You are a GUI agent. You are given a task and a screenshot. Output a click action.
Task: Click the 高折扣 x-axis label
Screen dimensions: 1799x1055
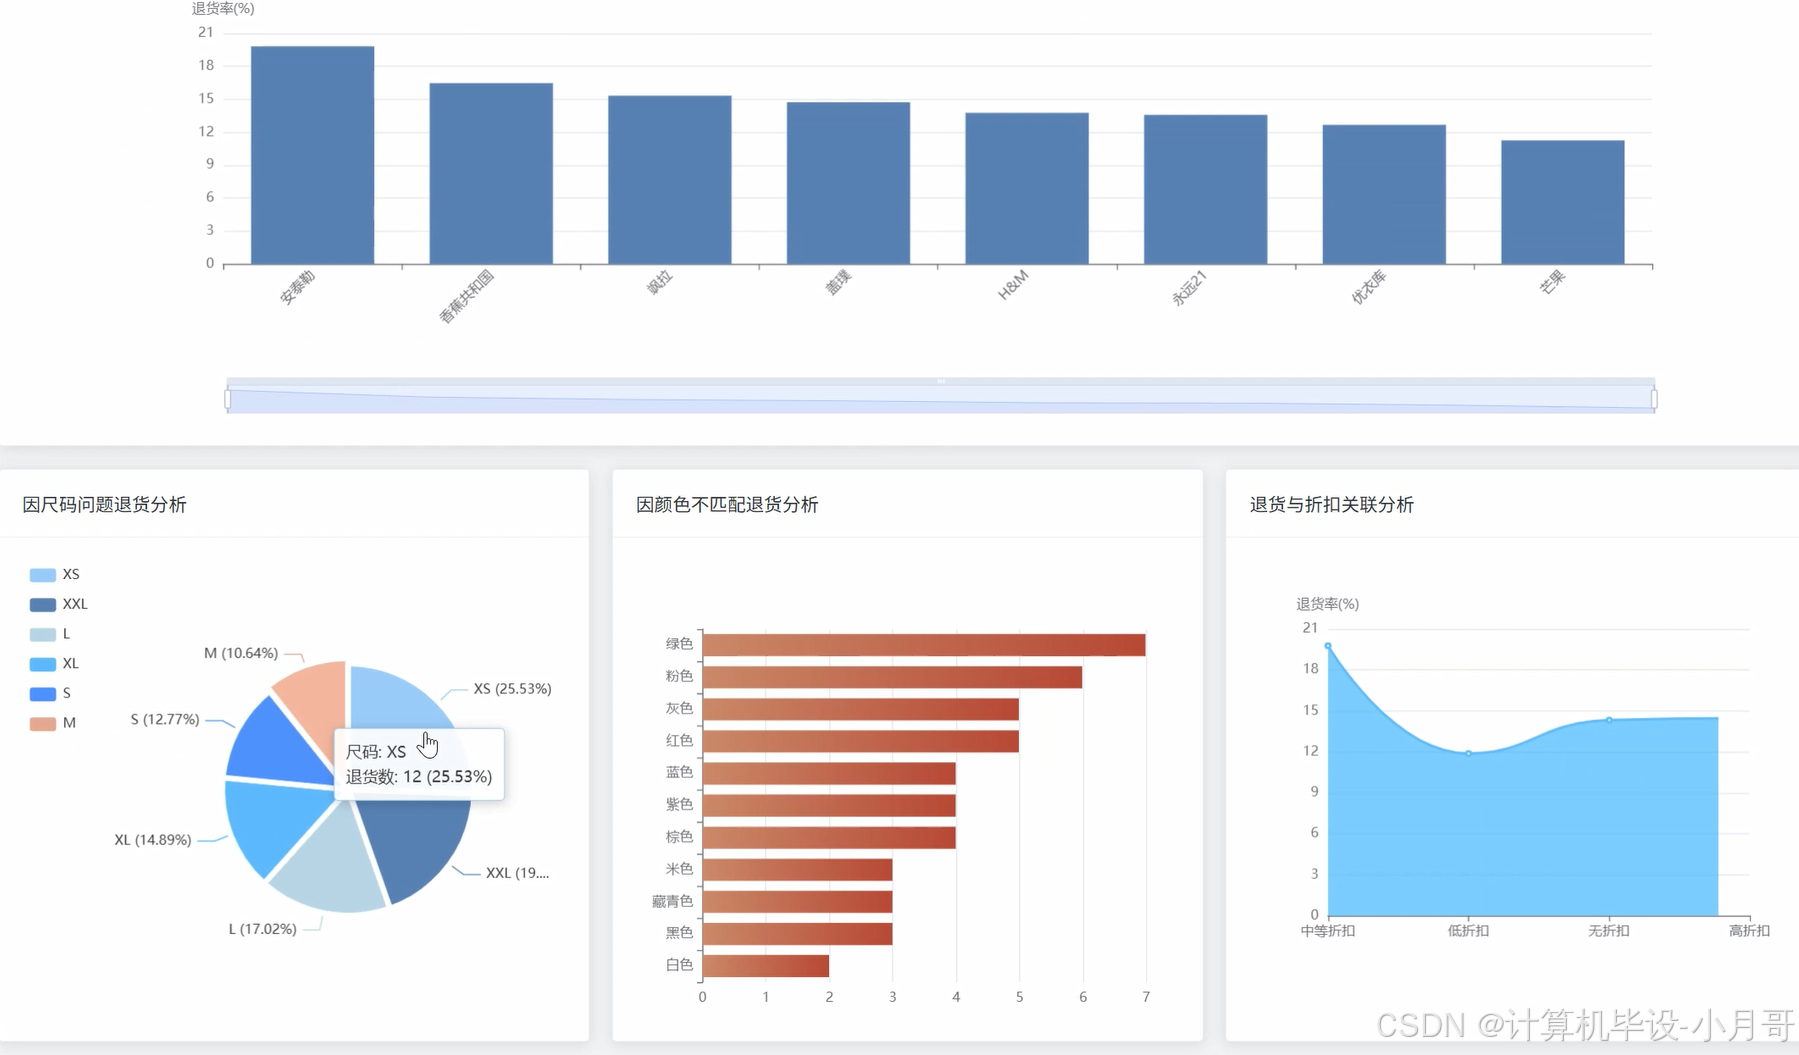click(x=1749, y=931)
